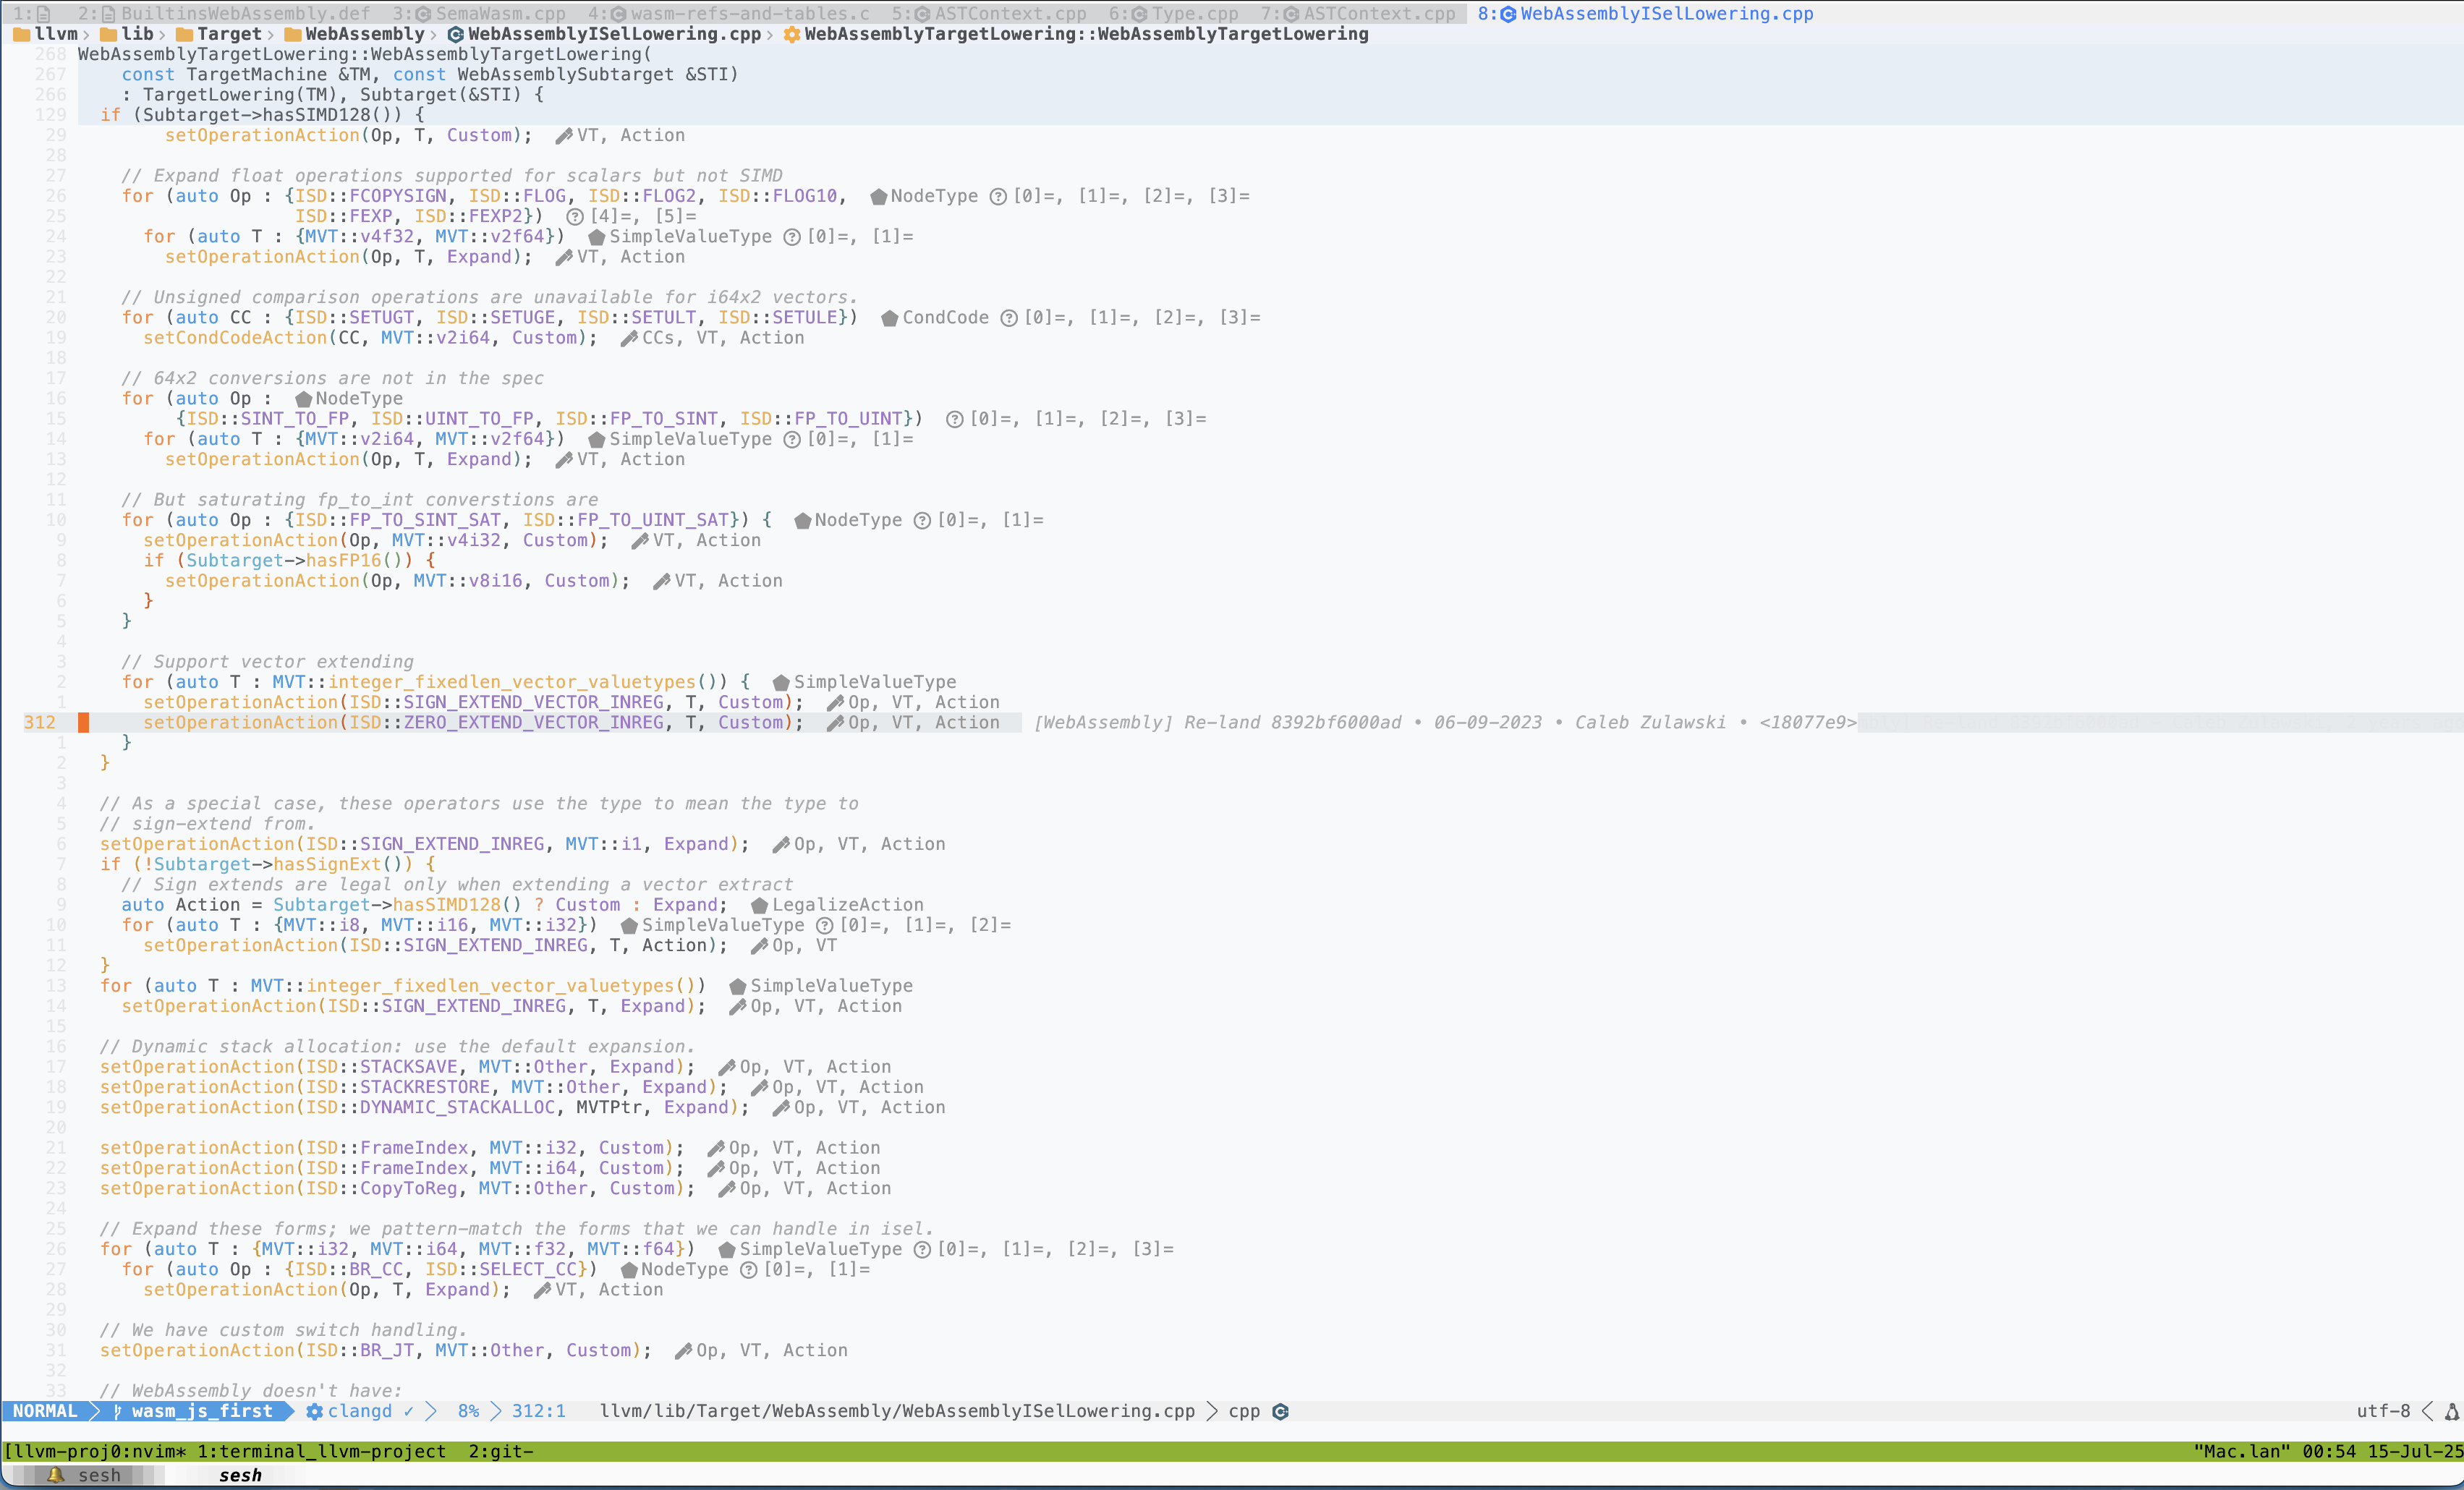Click the WebAssembly breadcrumb folder name
This screenshot has height=1490, width=2464.
[365, 34]
